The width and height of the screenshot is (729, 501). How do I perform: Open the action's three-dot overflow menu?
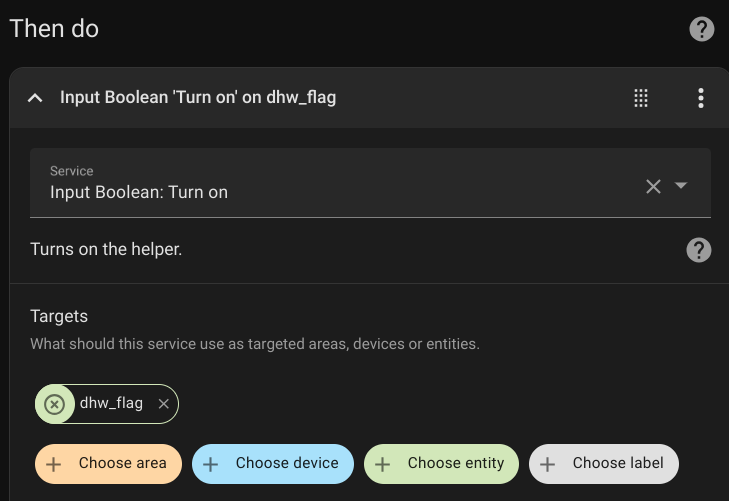(x=701, y=98)
